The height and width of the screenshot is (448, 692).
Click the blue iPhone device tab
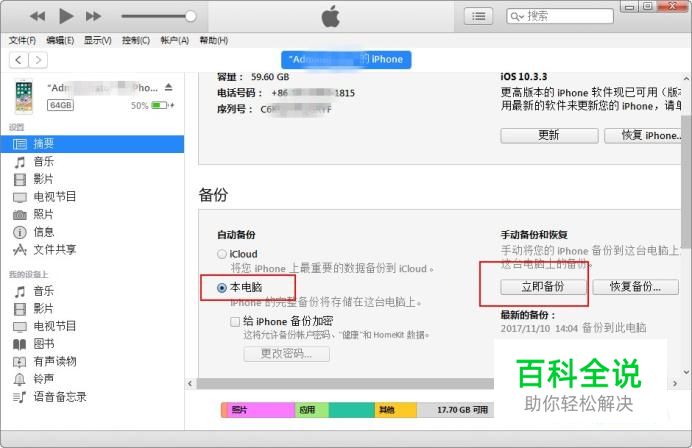coord(346,60)
